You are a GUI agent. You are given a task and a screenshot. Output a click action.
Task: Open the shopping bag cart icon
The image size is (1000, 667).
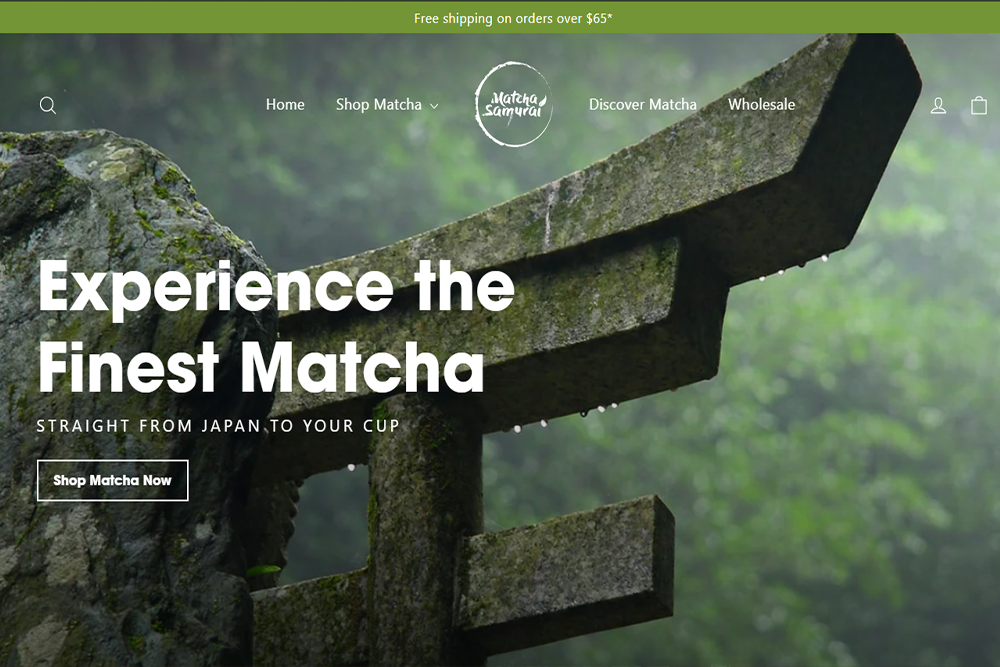coord(979,105)
